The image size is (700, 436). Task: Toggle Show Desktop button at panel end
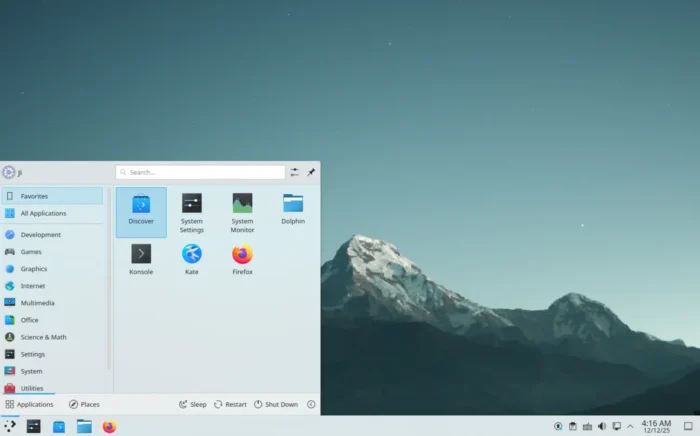point(688,426)
